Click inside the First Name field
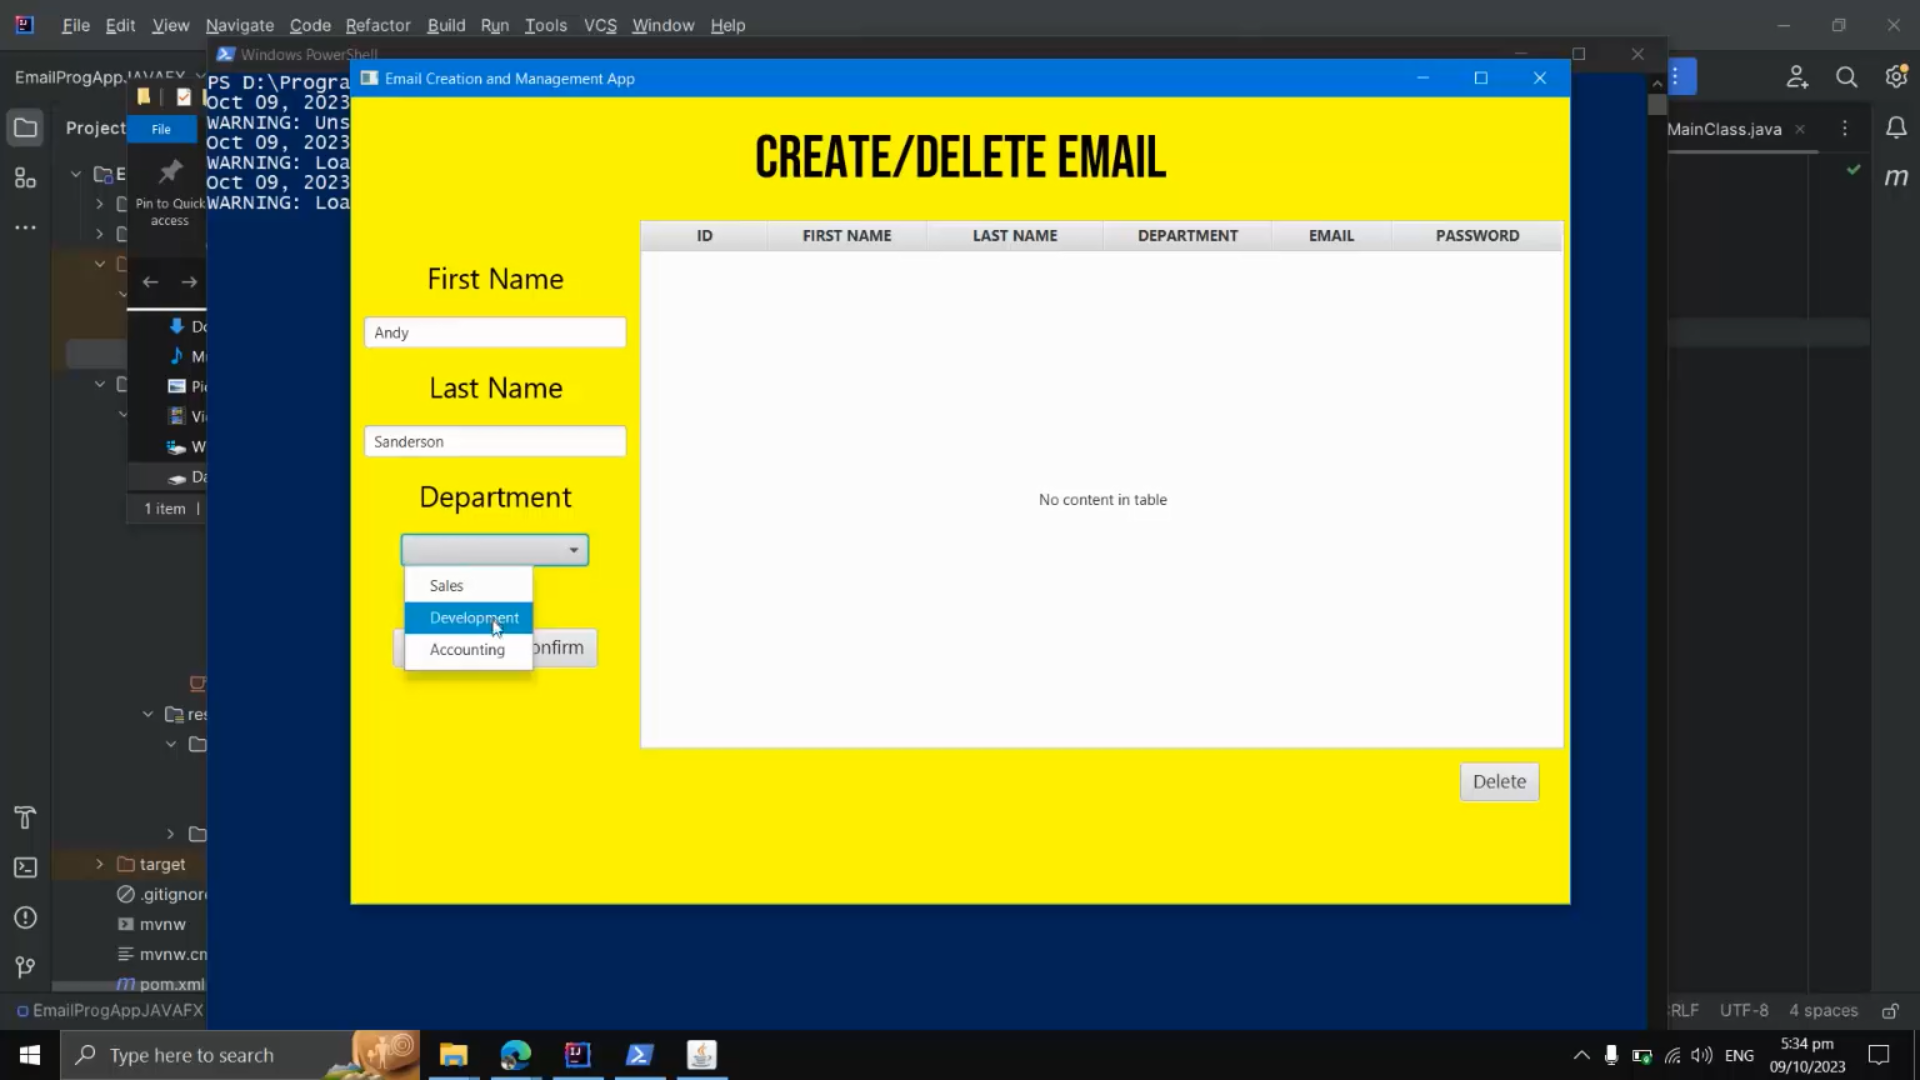 coord(494,332)
